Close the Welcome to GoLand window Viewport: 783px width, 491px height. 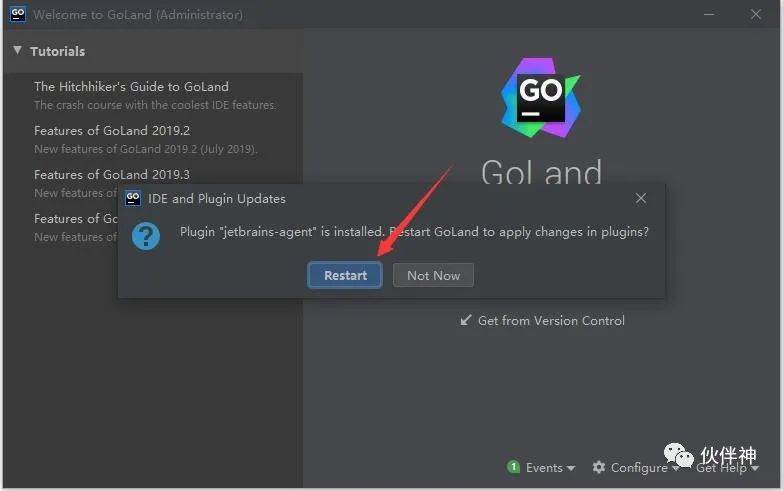[756, 14]
